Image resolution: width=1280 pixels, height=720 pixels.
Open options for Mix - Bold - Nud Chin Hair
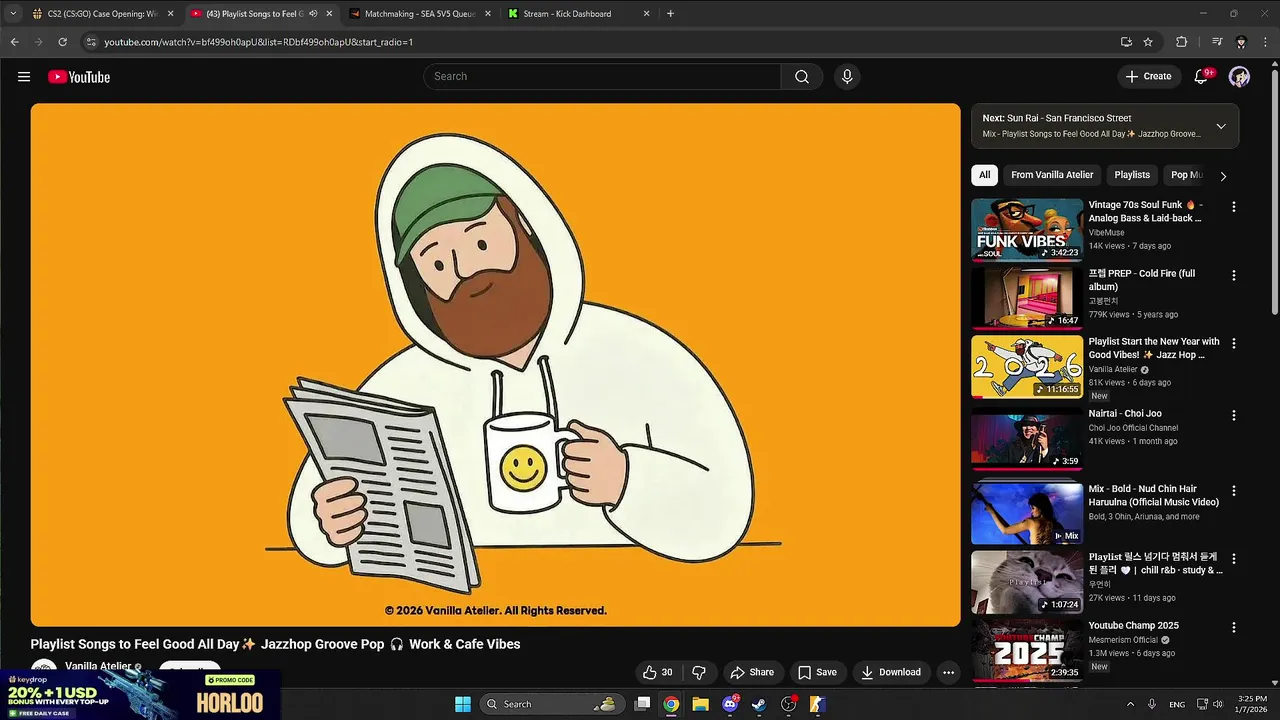coord(1233,491)
